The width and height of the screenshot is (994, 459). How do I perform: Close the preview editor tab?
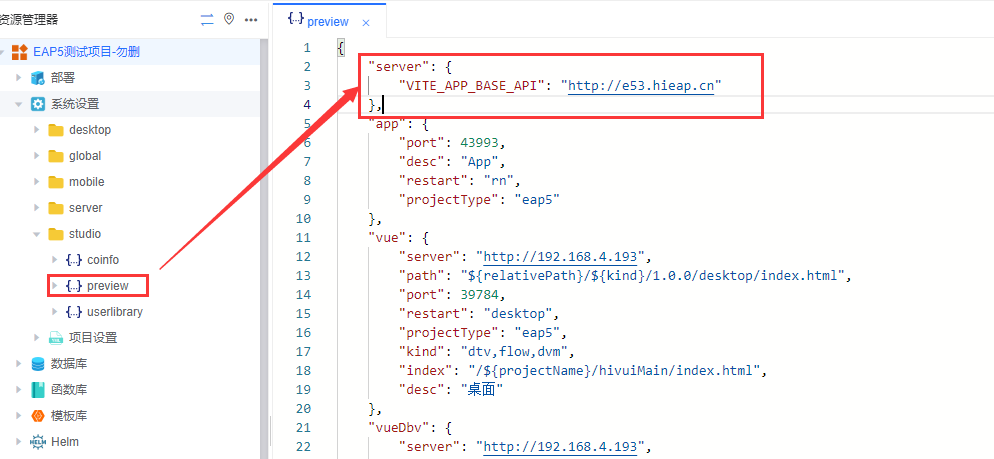(x=366, y=22)
